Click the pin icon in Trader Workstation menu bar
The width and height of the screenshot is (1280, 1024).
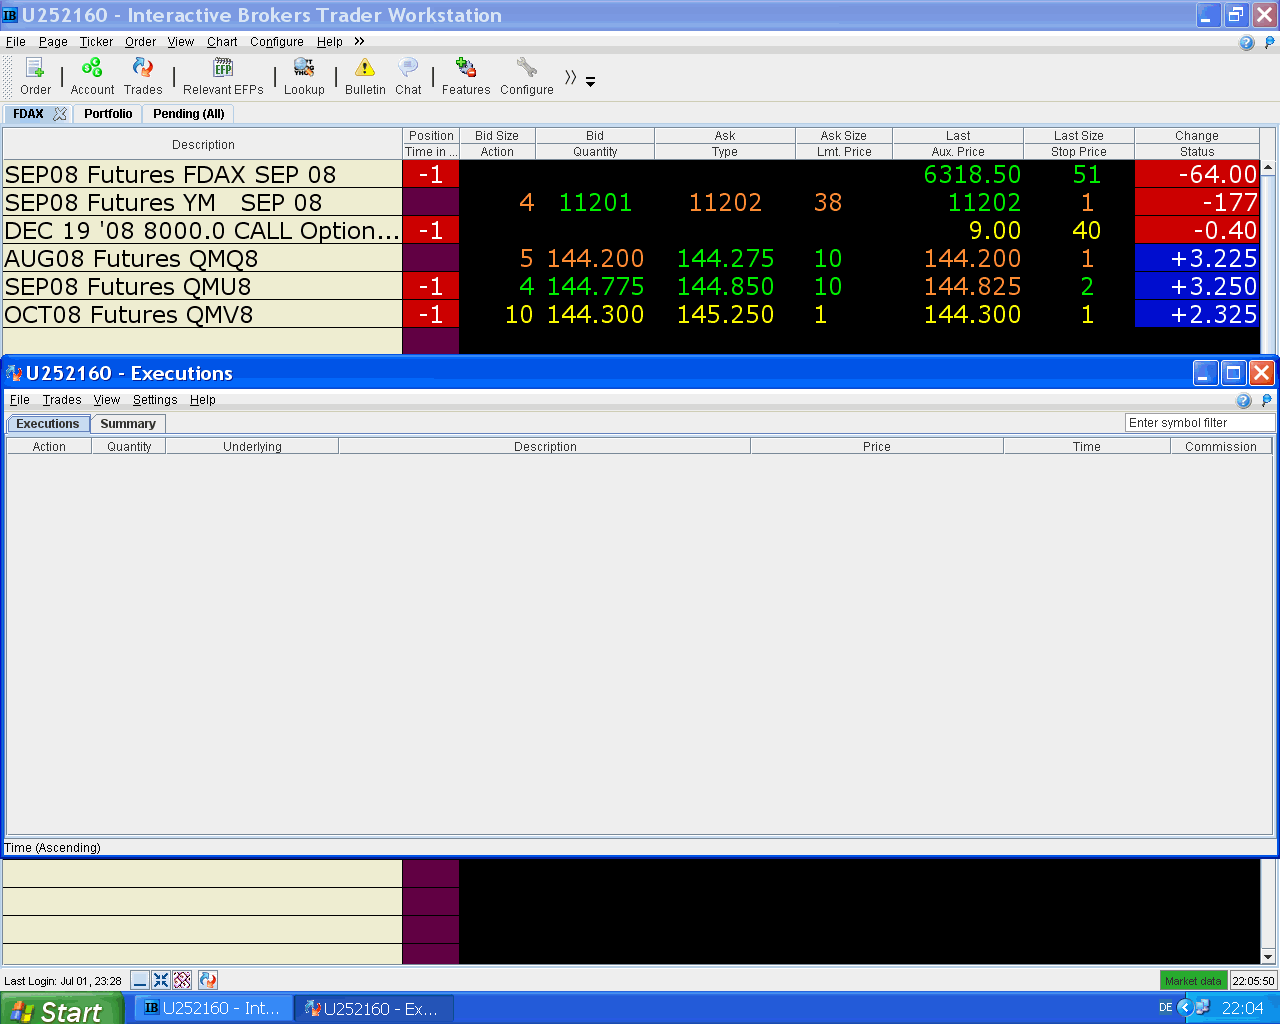pyautogui.click(x=1270, y=42)
